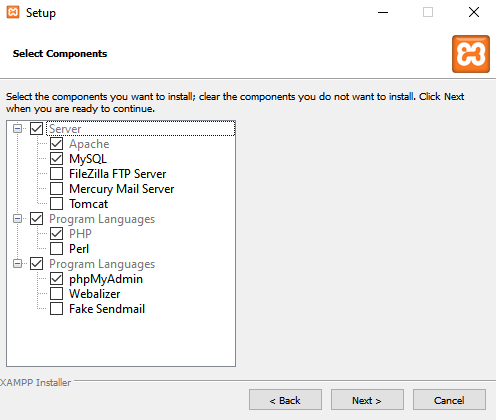Click the XAMPP logo in the header

[x=471, y=54]
